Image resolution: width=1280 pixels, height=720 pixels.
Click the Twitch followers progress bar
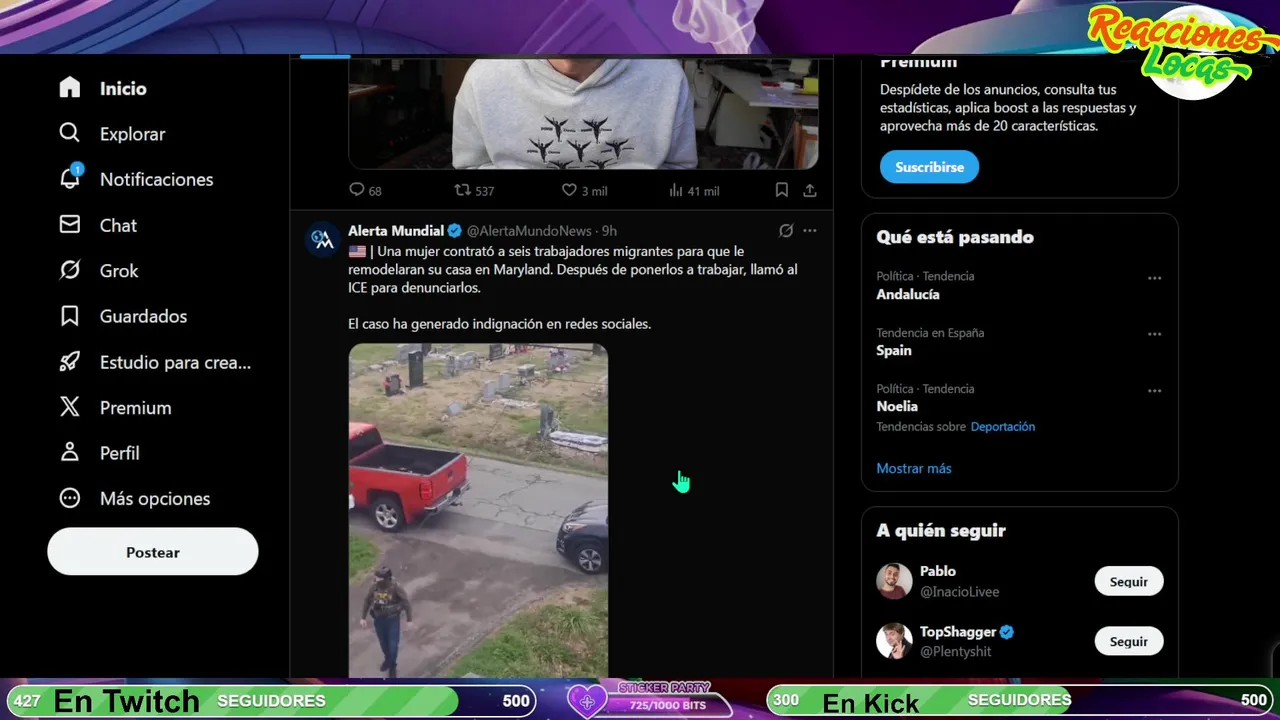pyautogui.click(x=272, y=700)
